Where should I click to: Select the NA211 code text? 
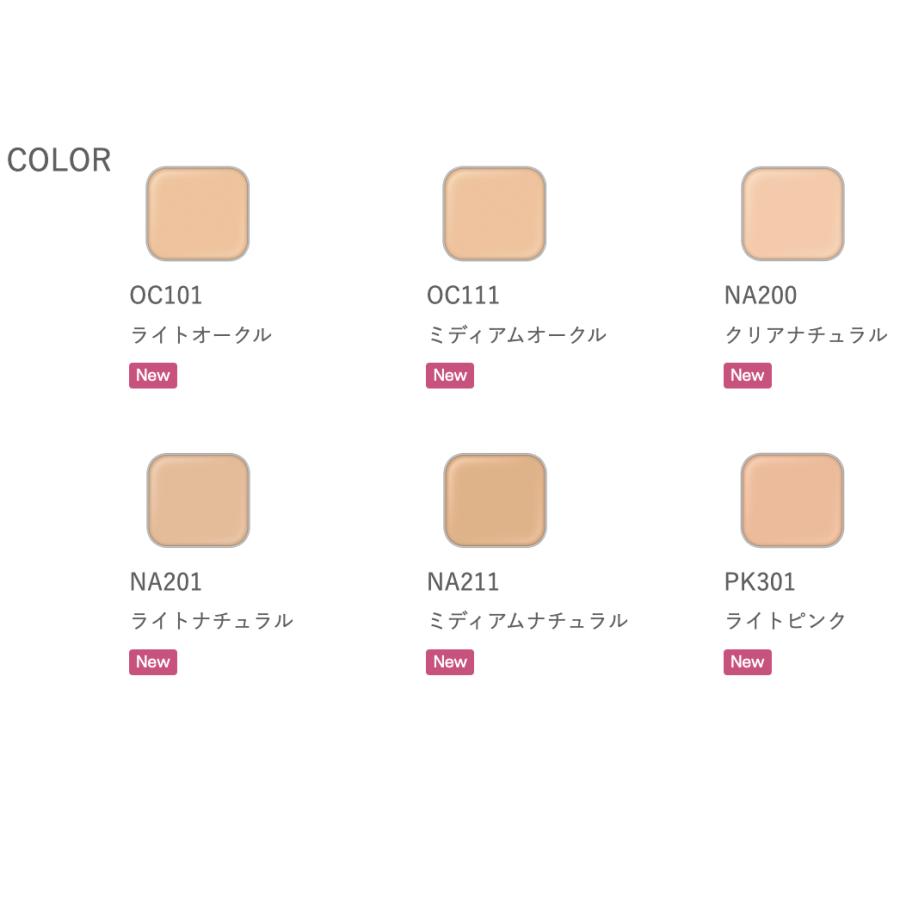(463, 582)
